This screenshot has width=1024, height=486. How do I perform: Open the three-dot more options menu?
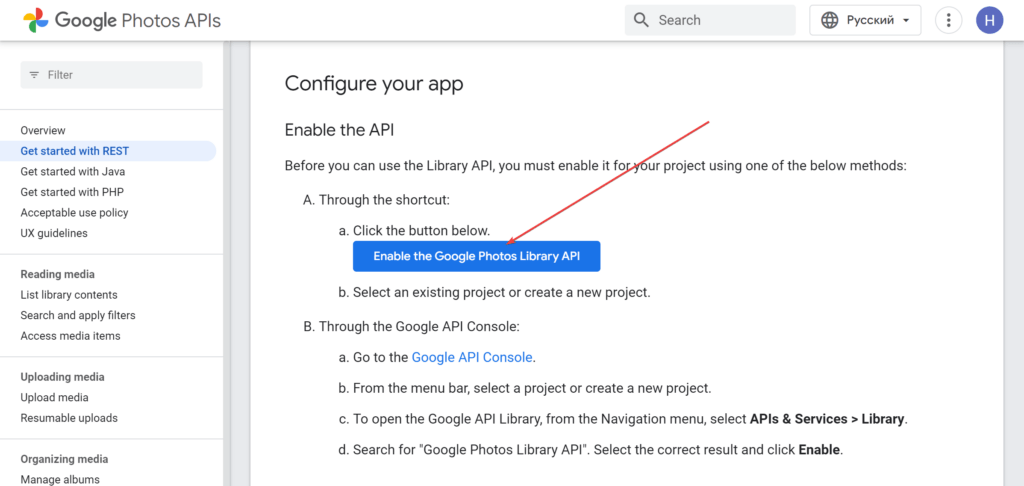[x=948, y=20]
